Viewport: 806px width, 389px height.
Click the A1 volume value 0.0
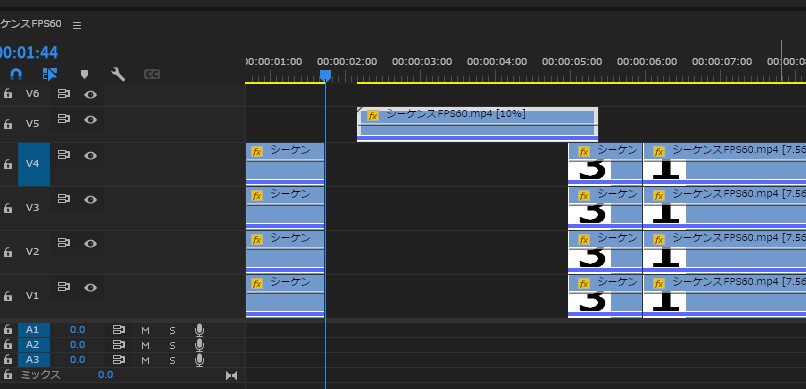78,330
